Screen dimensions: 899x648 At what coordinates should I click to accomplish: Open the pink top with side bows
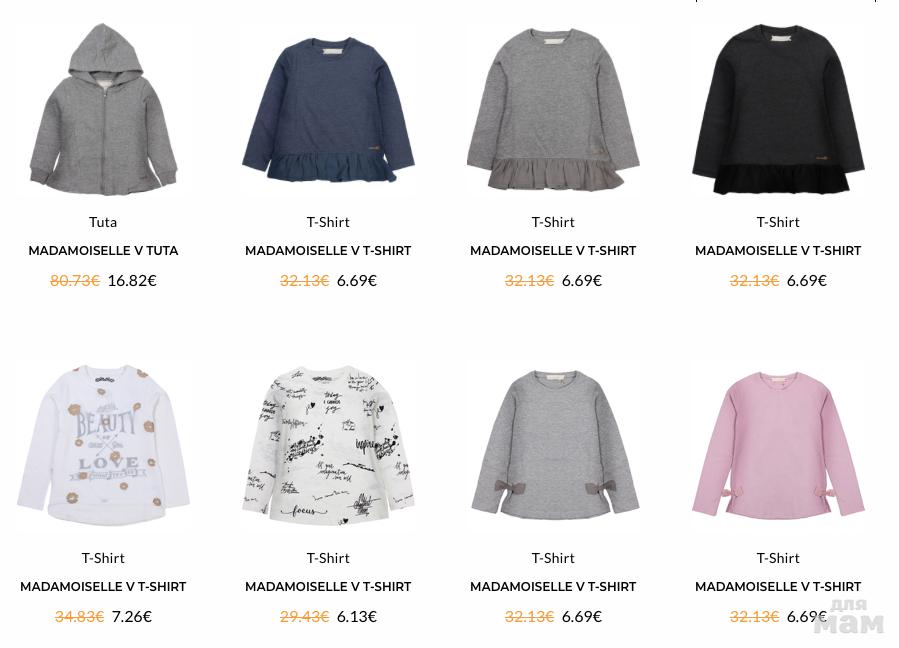point(778,445)
